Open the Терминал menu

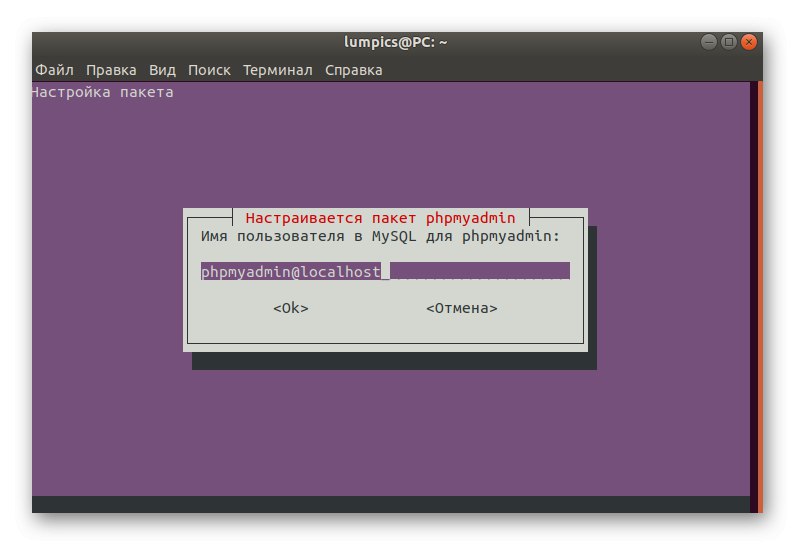tap(278, 70)
